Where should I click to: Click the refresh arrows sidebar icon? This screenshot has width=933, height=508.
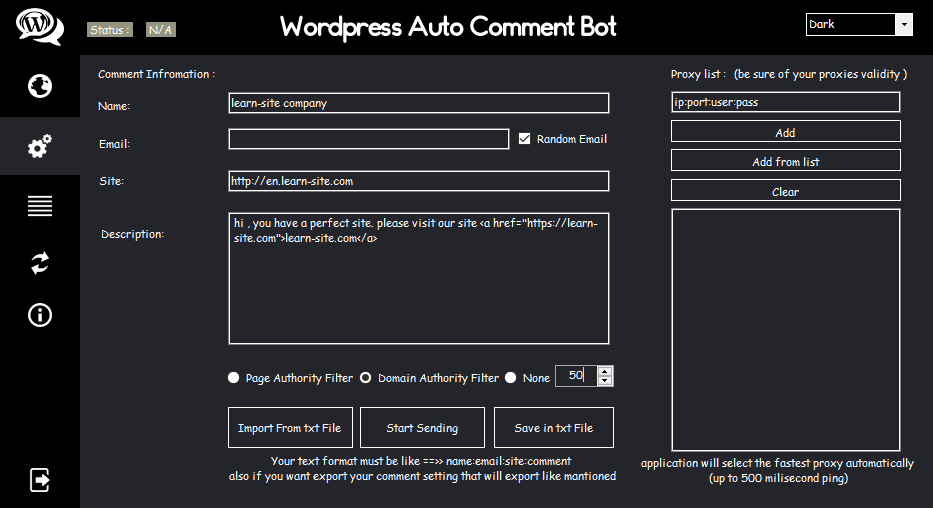pyautogui.click(x=40, y=263)
